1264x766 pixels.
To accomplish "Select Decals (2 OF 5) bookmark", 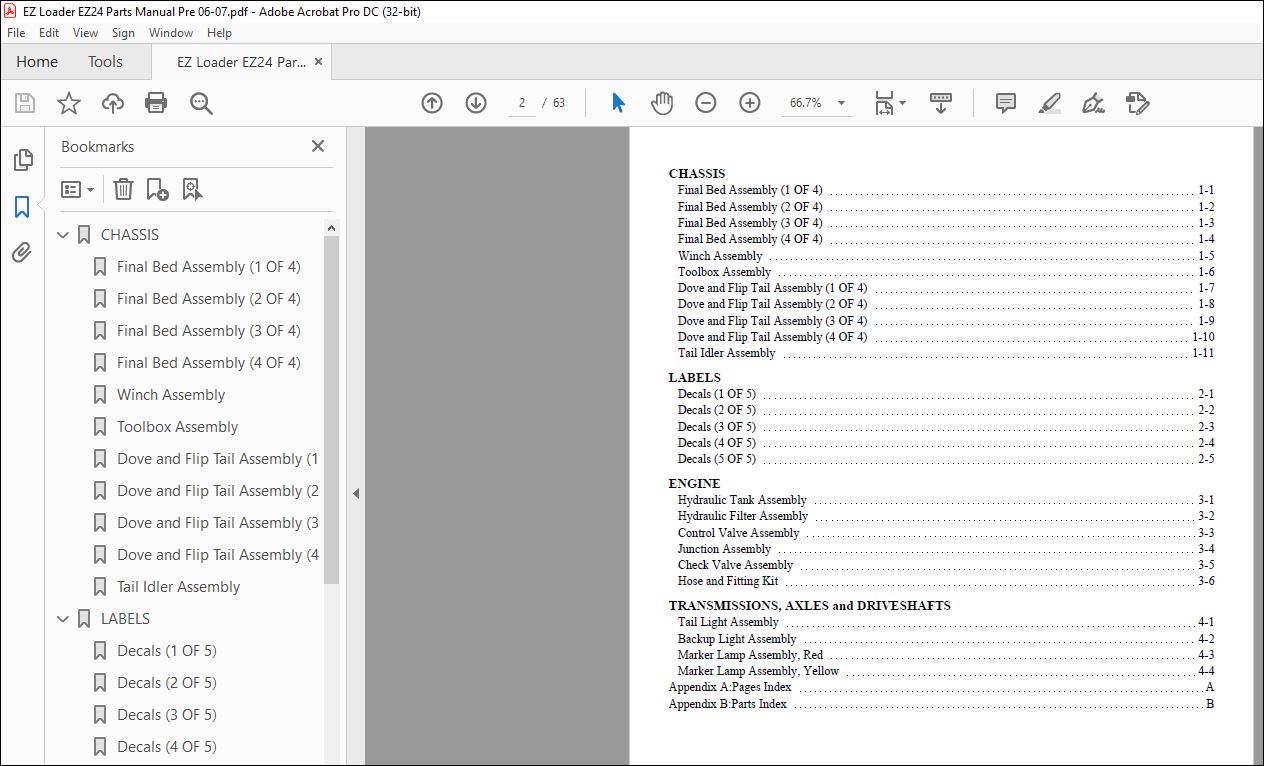I will coord(166,683).
